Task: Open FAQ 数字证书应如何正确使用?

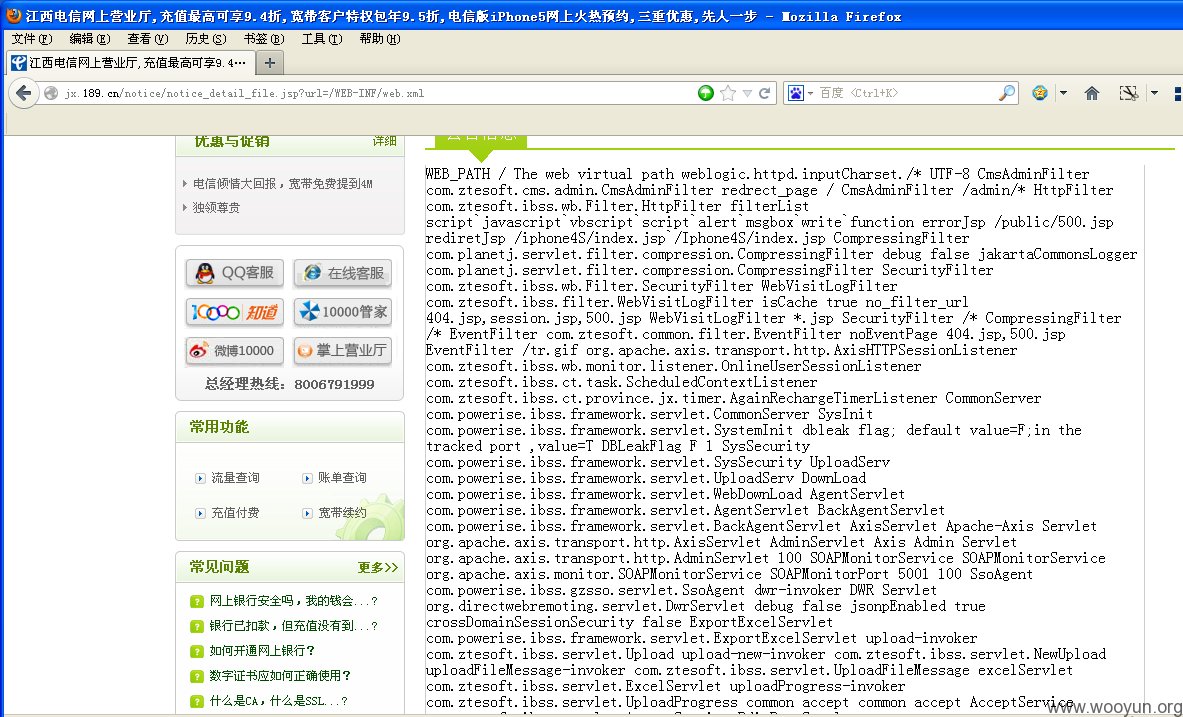Action: pyautogui.click(x=280, y=675)
